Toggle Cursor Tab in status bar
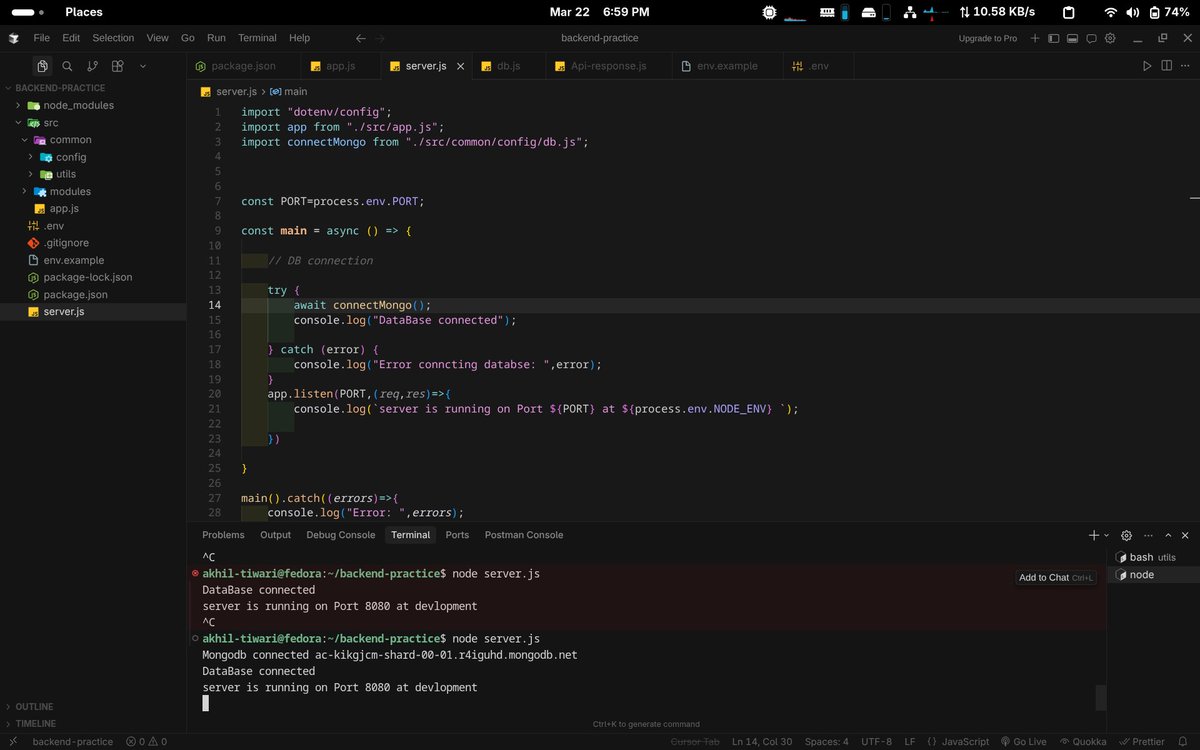The width and height of the screenshot is (1200, 750). tap(695, 741)
